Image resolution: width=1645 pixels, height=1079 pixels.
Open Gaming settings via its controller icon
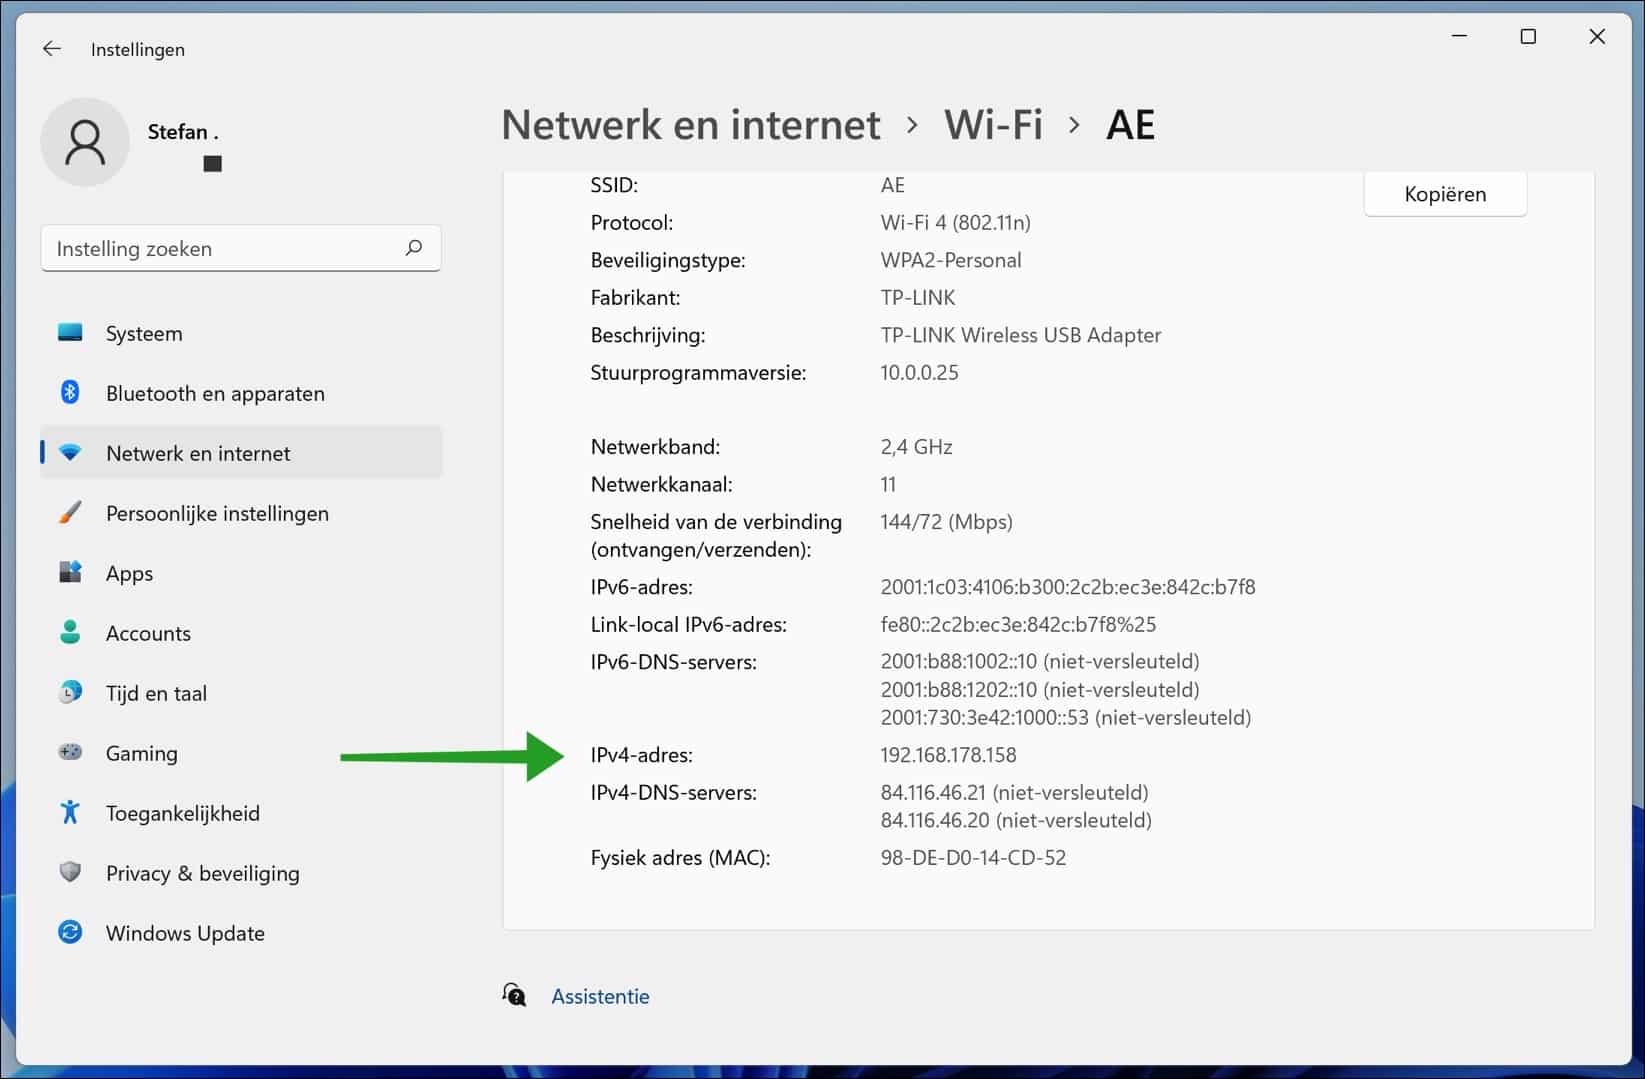[x=70, y=753]
